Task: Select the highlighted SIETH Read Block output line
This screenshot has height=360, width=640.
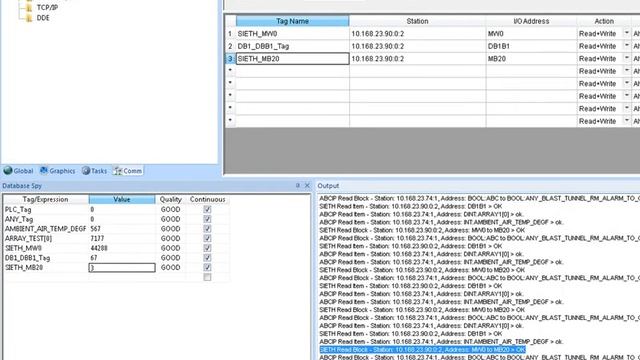Action: tap(422, 350)
